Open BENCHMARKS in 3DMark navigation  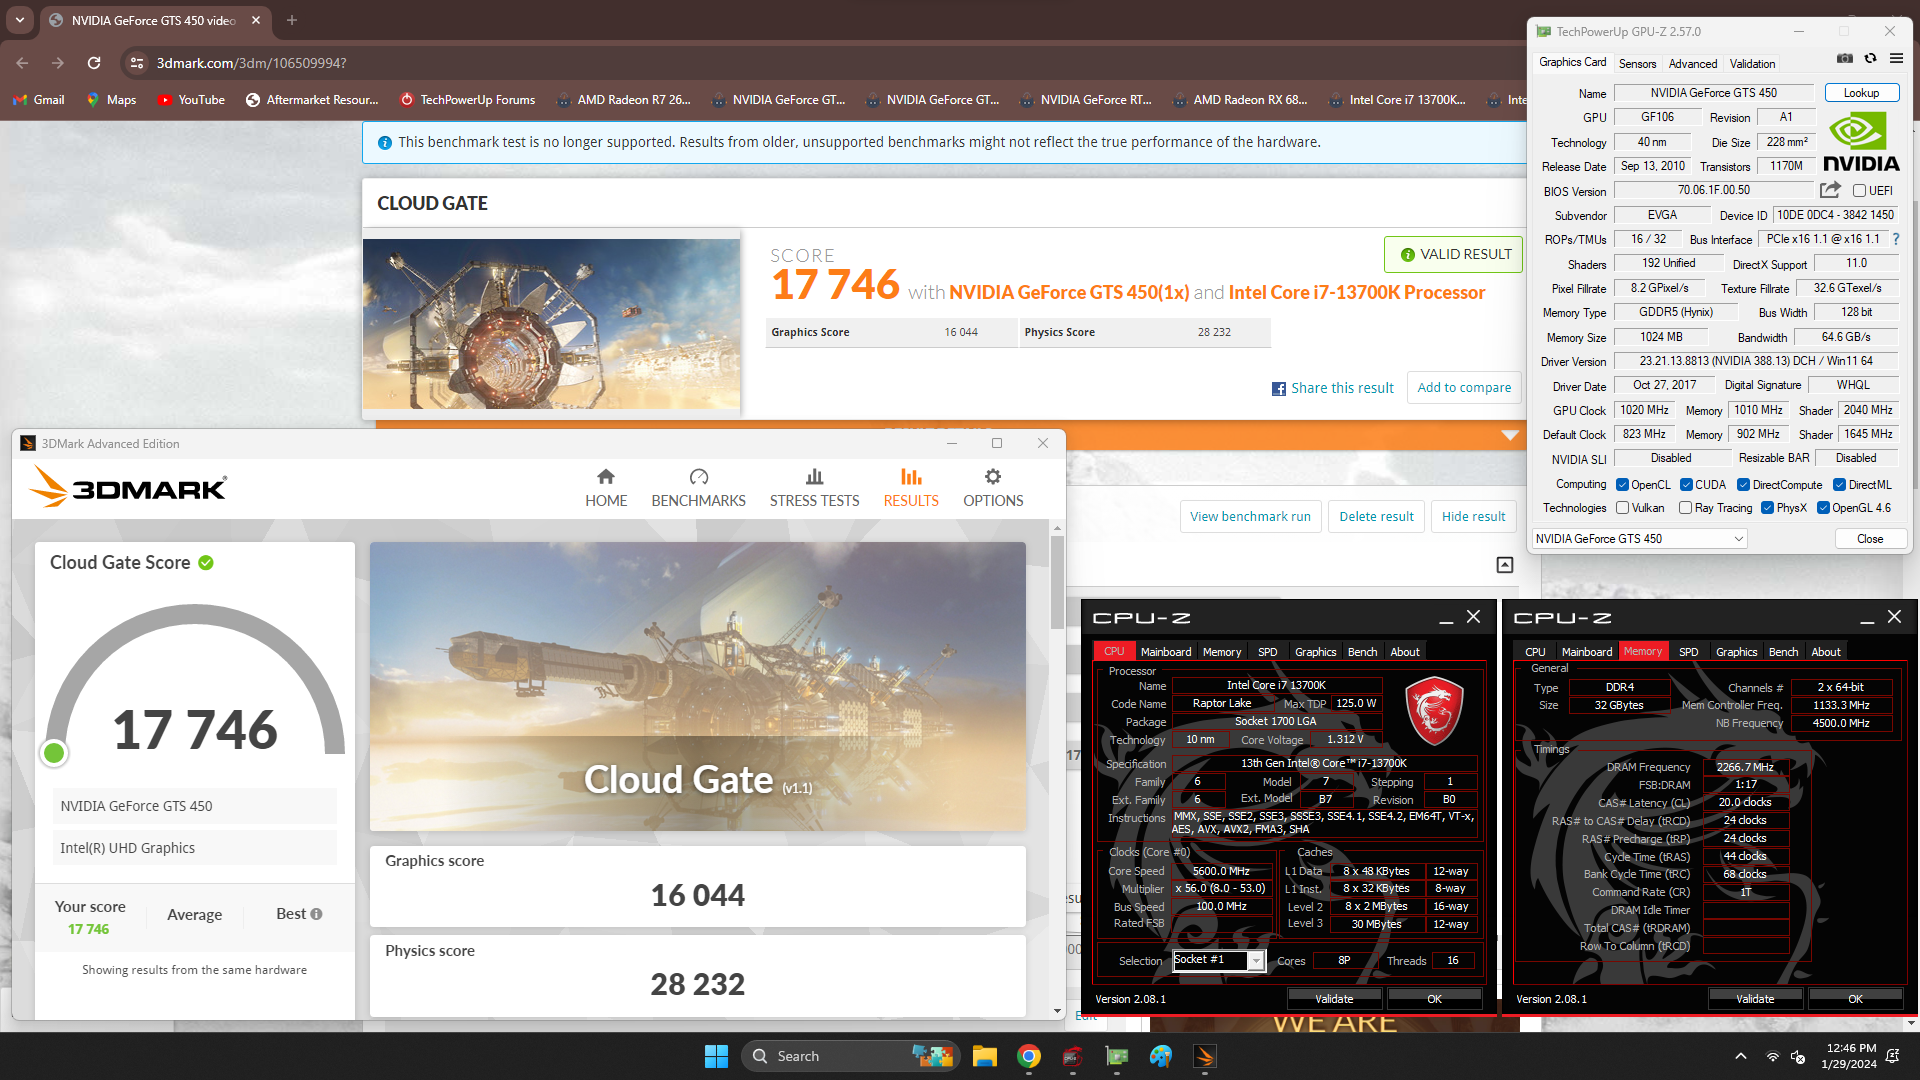point(698,488)
